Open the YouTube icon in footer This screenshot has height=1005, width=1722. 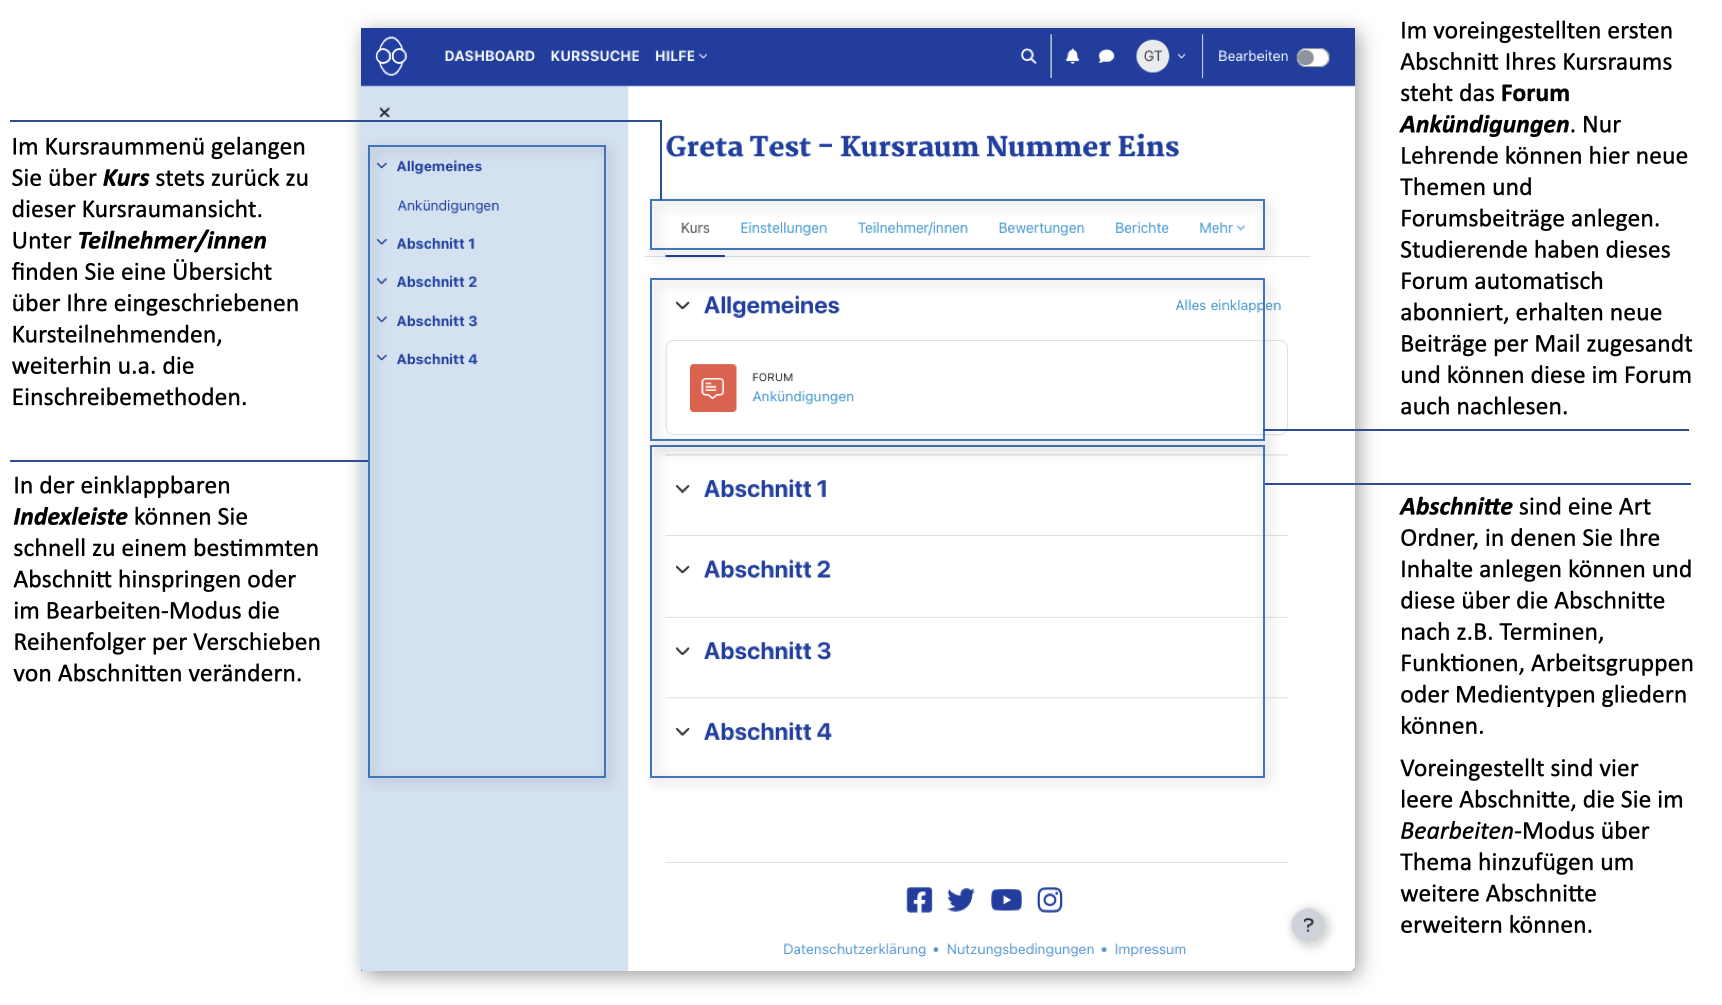click(x=1006, y=900)
